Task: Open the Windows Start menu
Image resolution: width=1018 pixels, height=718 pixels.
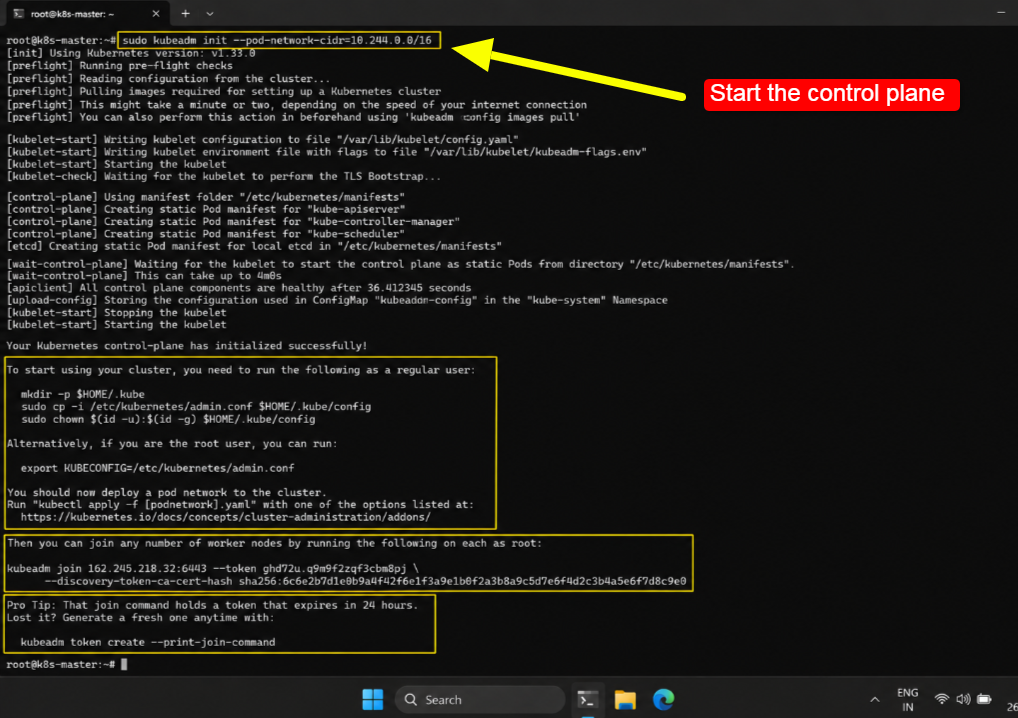Action: [373, 700]
